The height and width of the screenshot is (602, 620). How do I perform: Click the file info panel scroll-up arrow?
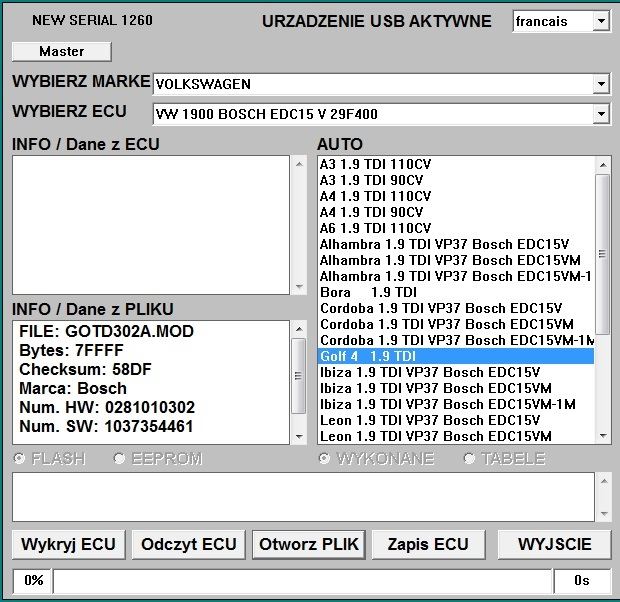pos(299,329)
